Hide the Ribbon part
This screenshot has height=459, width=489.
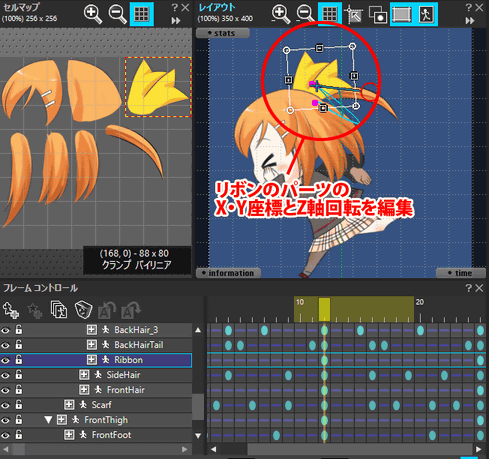pyautogui.click(x=5, y=360)
